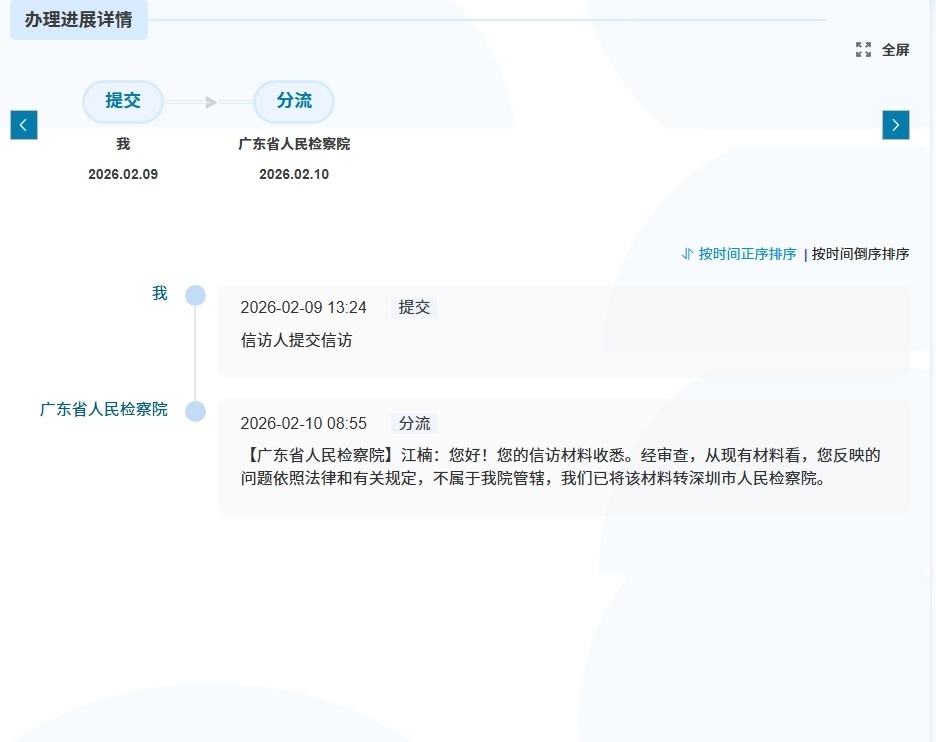936x742 pixels.
Task: Go to next step with right arrow
Action: click(x=895, y=125)
